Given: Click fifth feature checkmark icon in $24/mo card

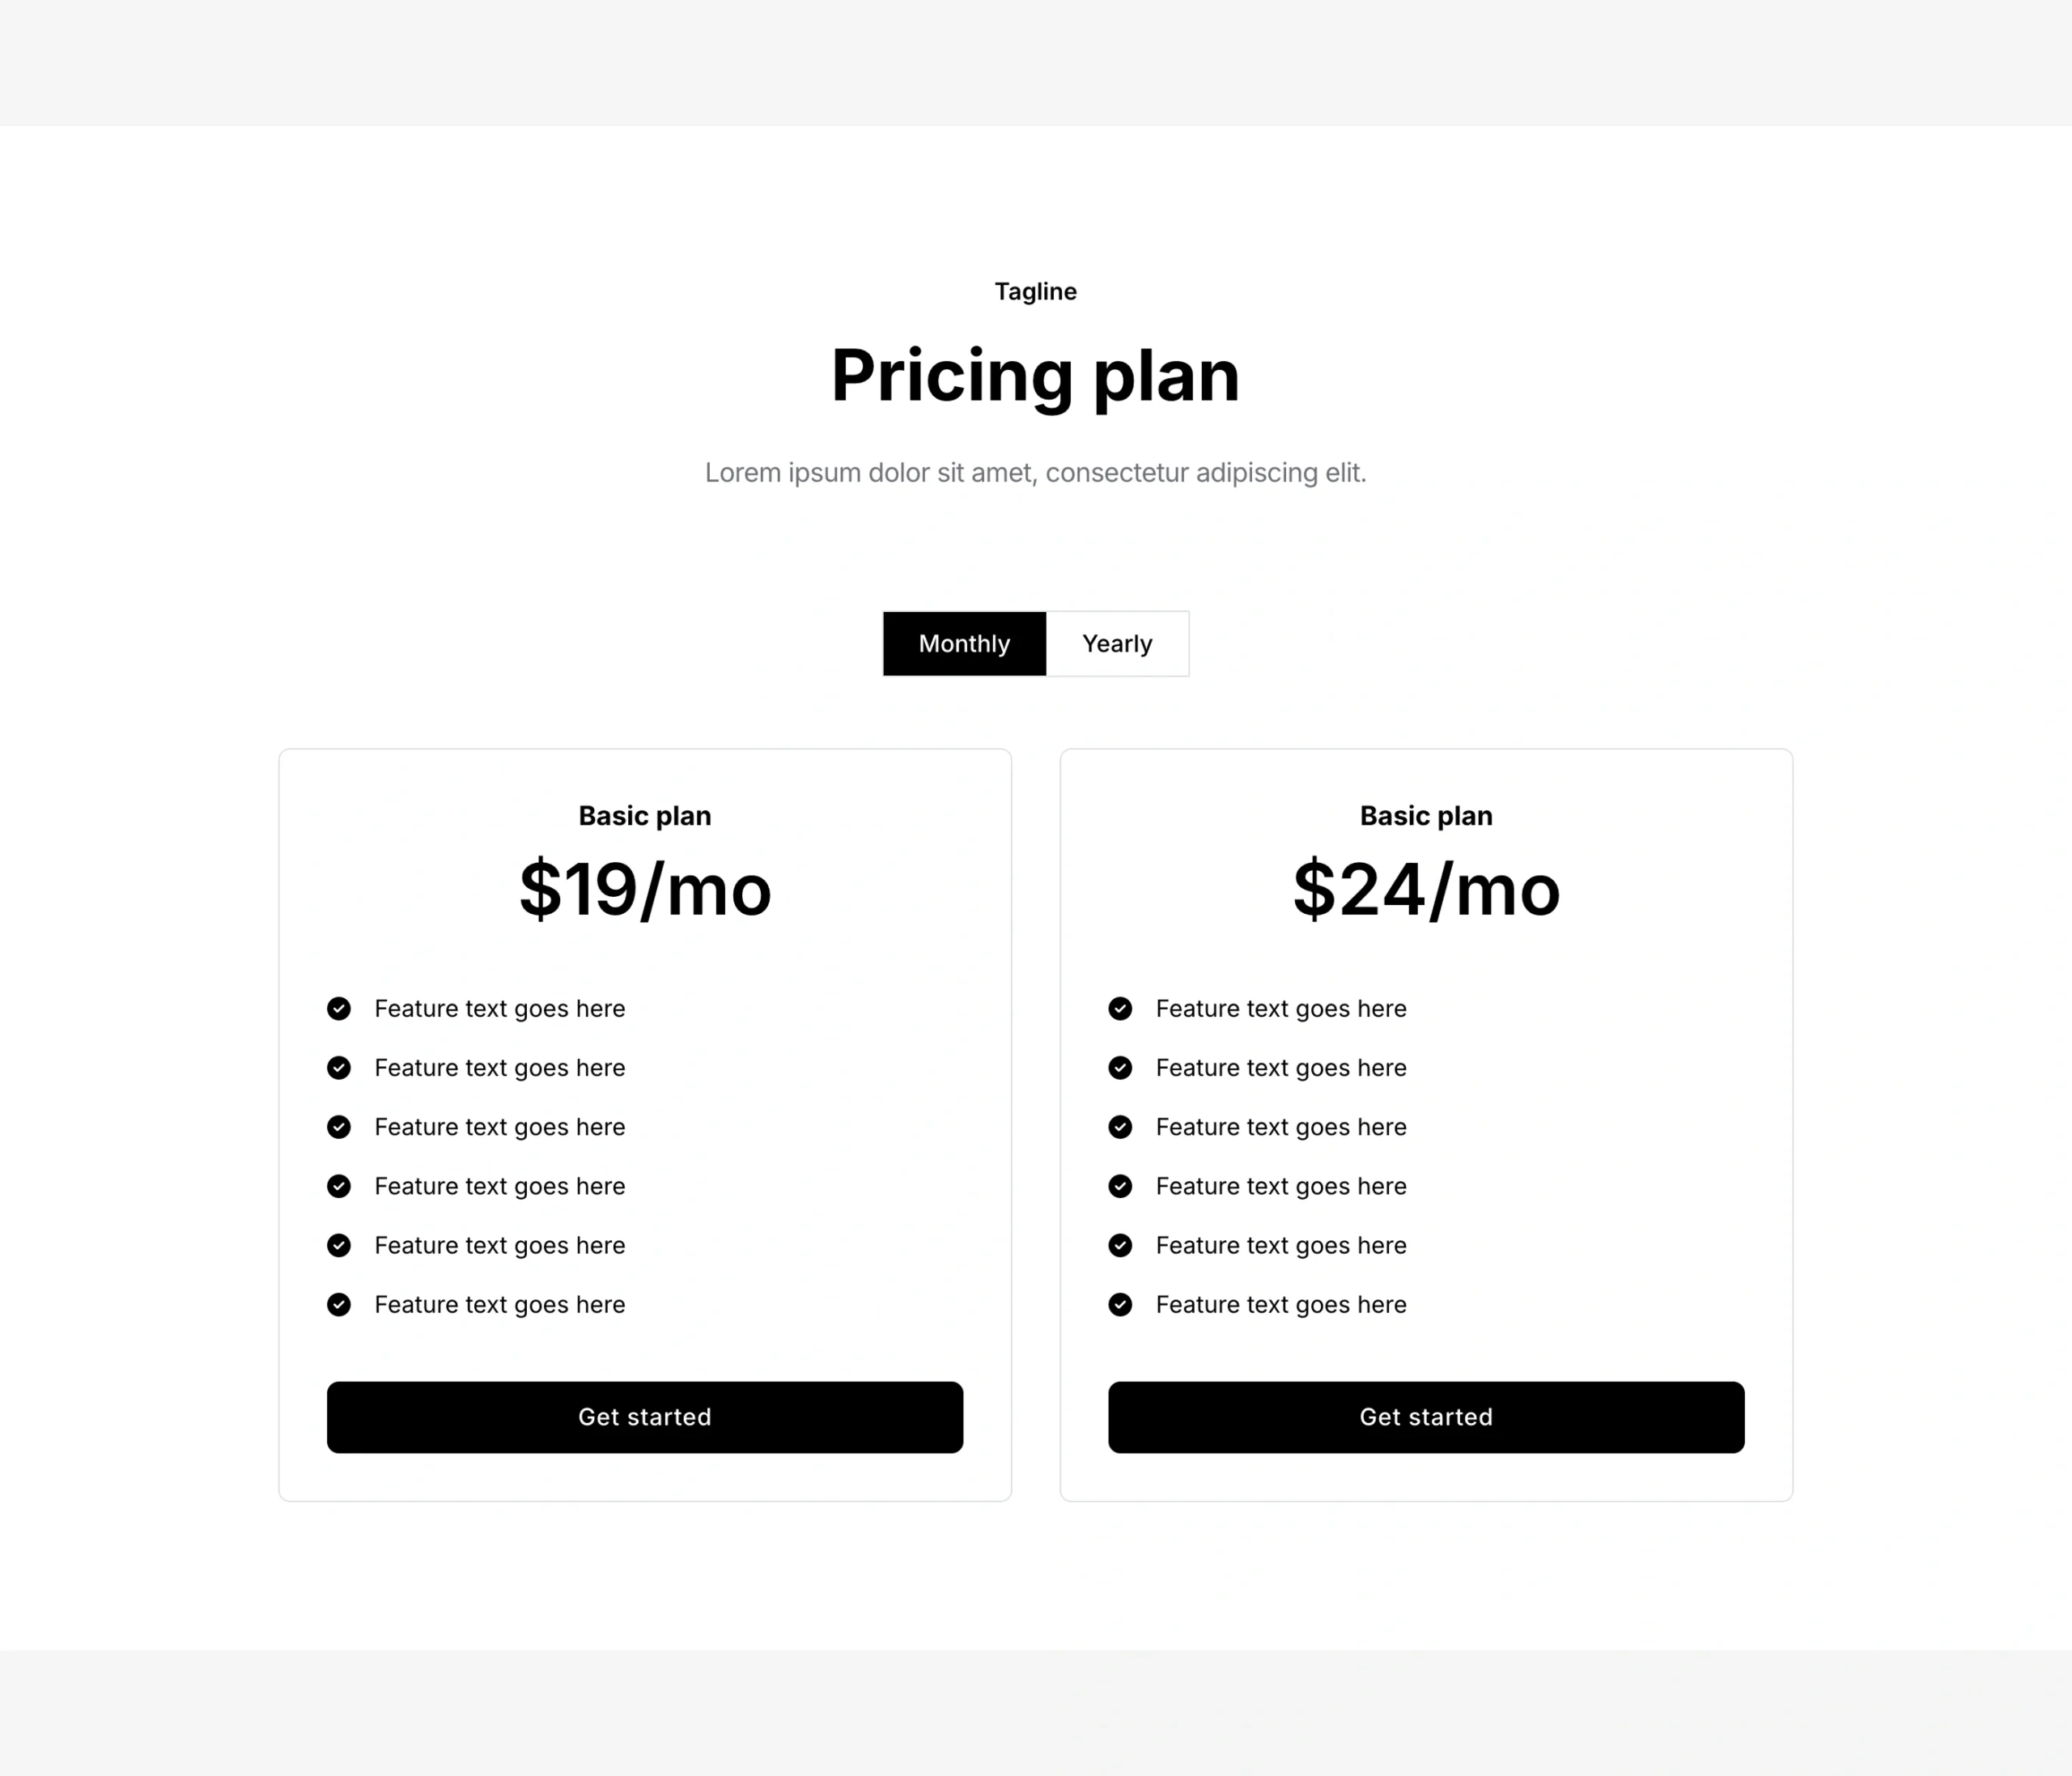Looking at the screenshot, I should click(x=1120, y=1245).
